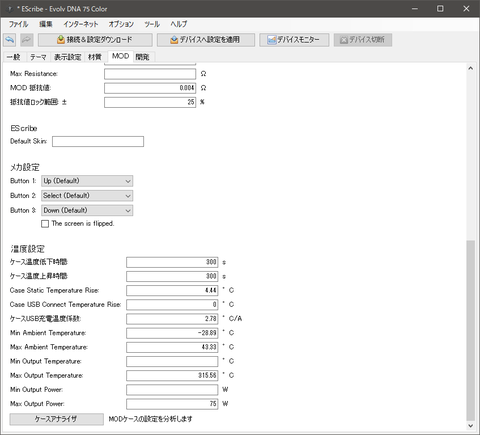Click Max Output Temperature field showing 315.56
The image size is (480, 435).
coord(172,375)
